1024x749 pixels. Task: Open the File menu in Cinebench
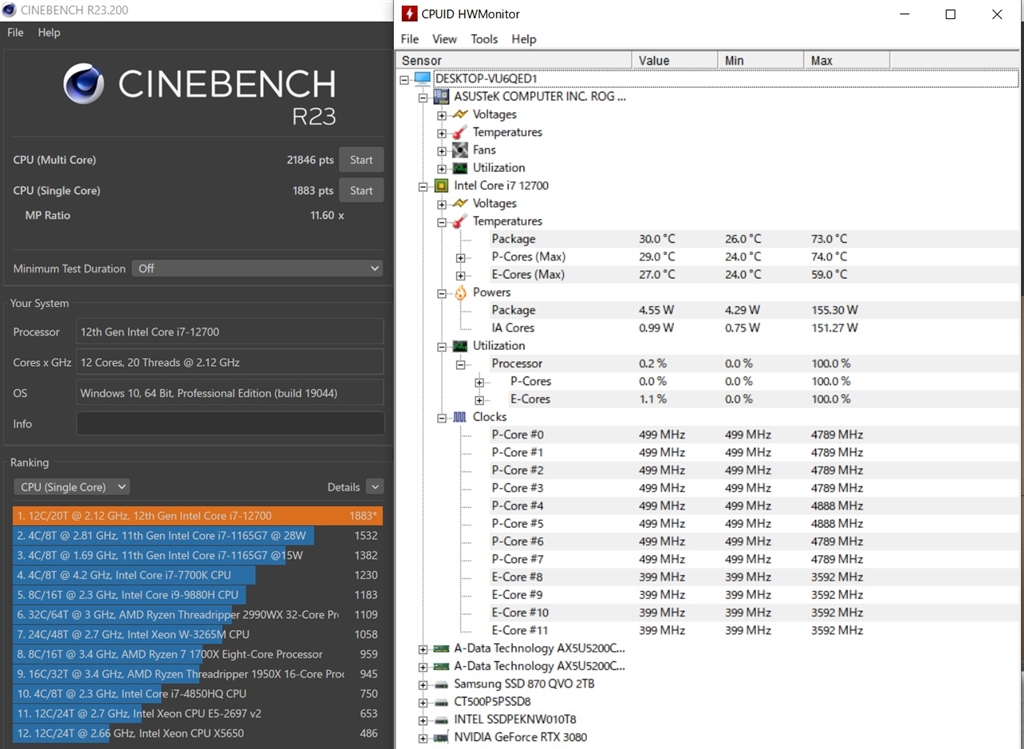click(15, 33)
